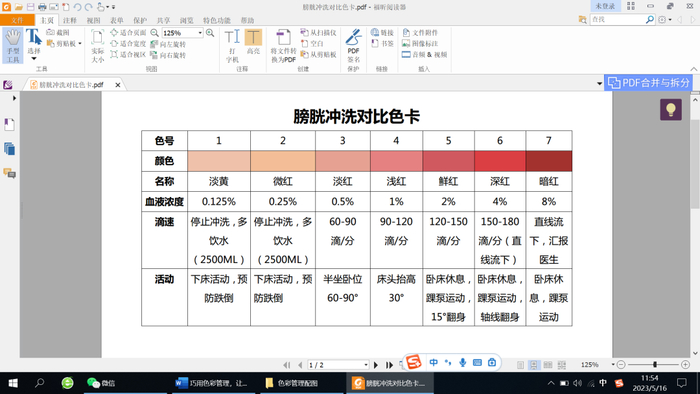
Task: Click the zoom in magnifier in ribbon
Action: coord(210,33)
